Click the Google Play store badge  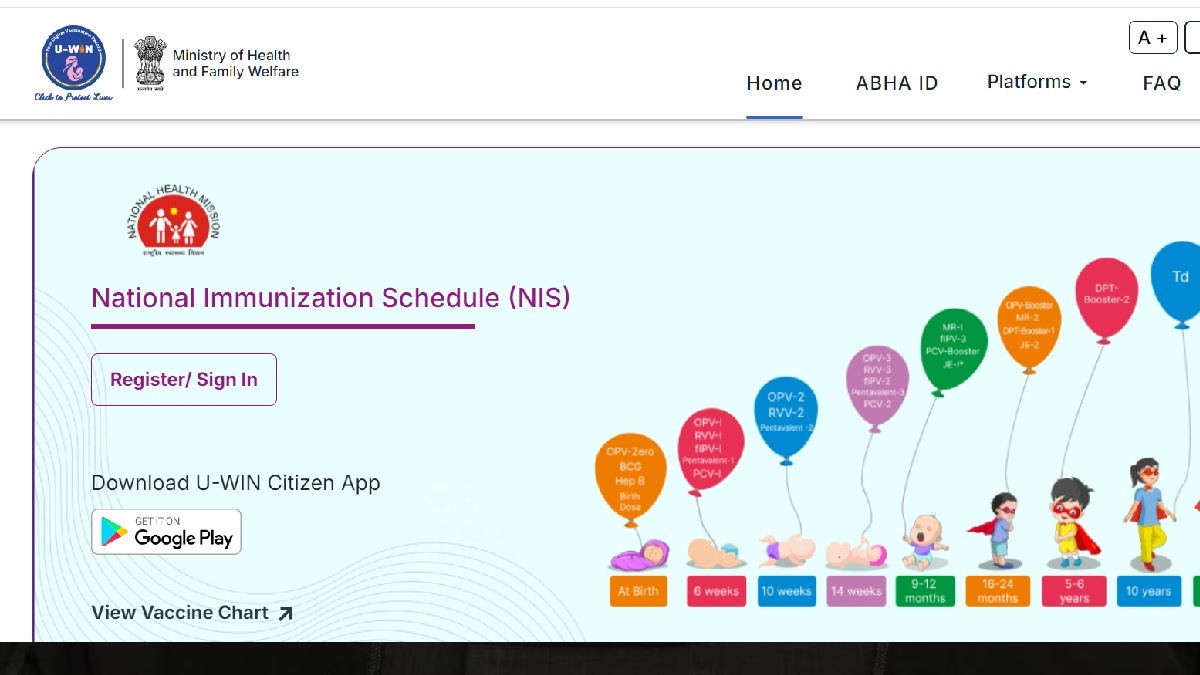(x=166, y=532)
